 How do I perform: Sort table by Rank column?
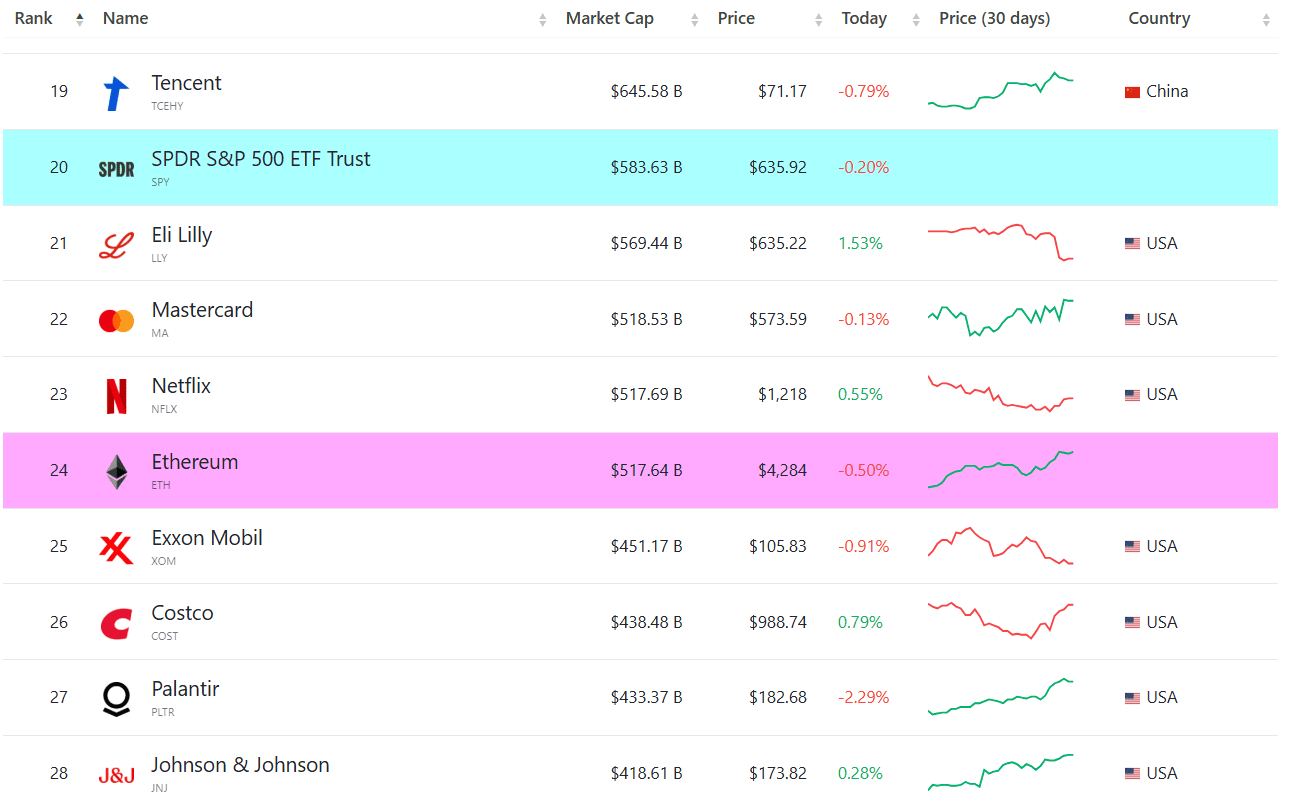pos(34,19)
